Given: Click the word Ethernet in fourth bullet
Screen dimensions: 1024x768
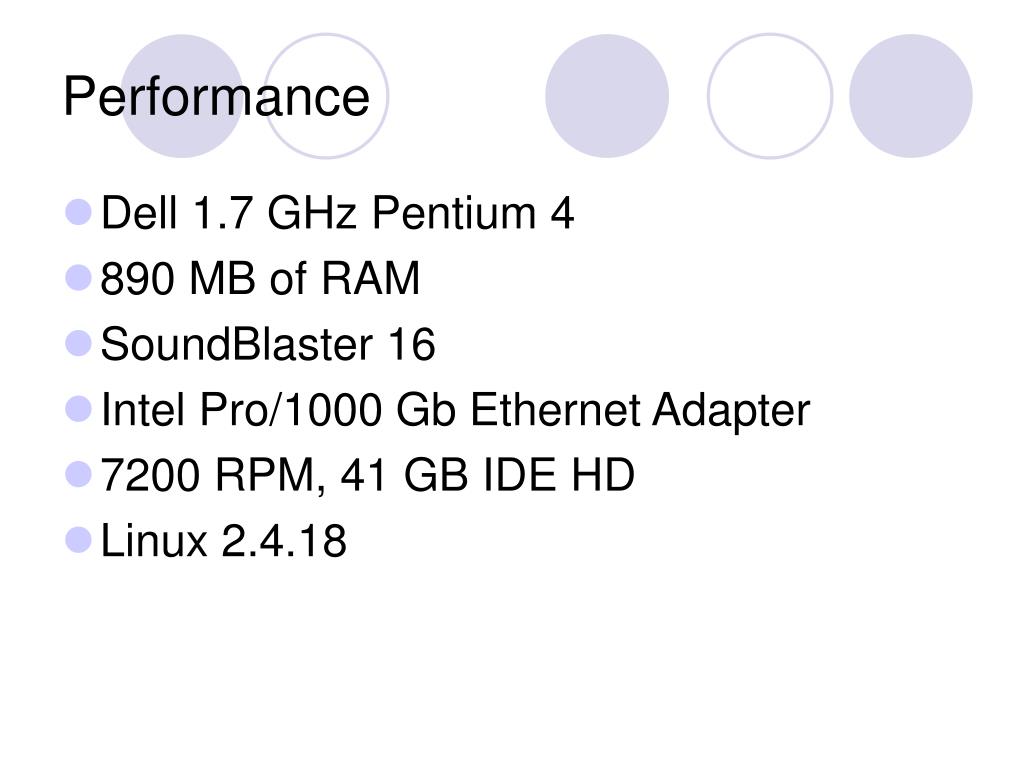Looking at the screenshot, I should click(554, 409).
